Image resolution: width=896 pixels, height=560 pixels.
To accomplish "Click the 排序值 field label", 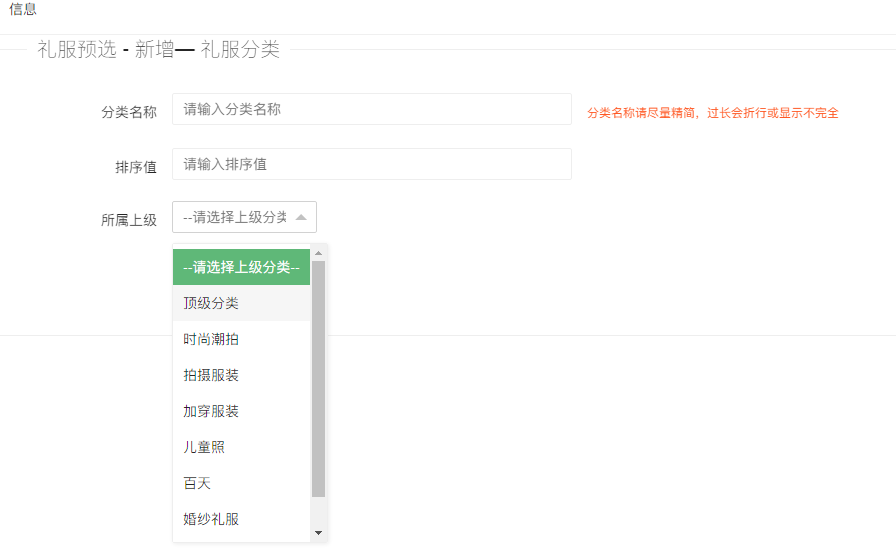I will (136, 167).
